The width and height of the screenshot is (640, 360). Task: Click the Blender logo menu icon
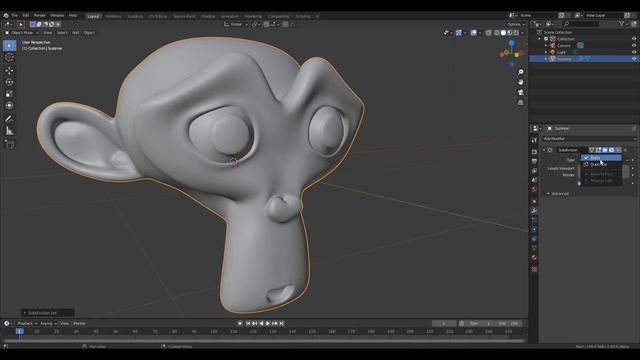tap(6, 16)
